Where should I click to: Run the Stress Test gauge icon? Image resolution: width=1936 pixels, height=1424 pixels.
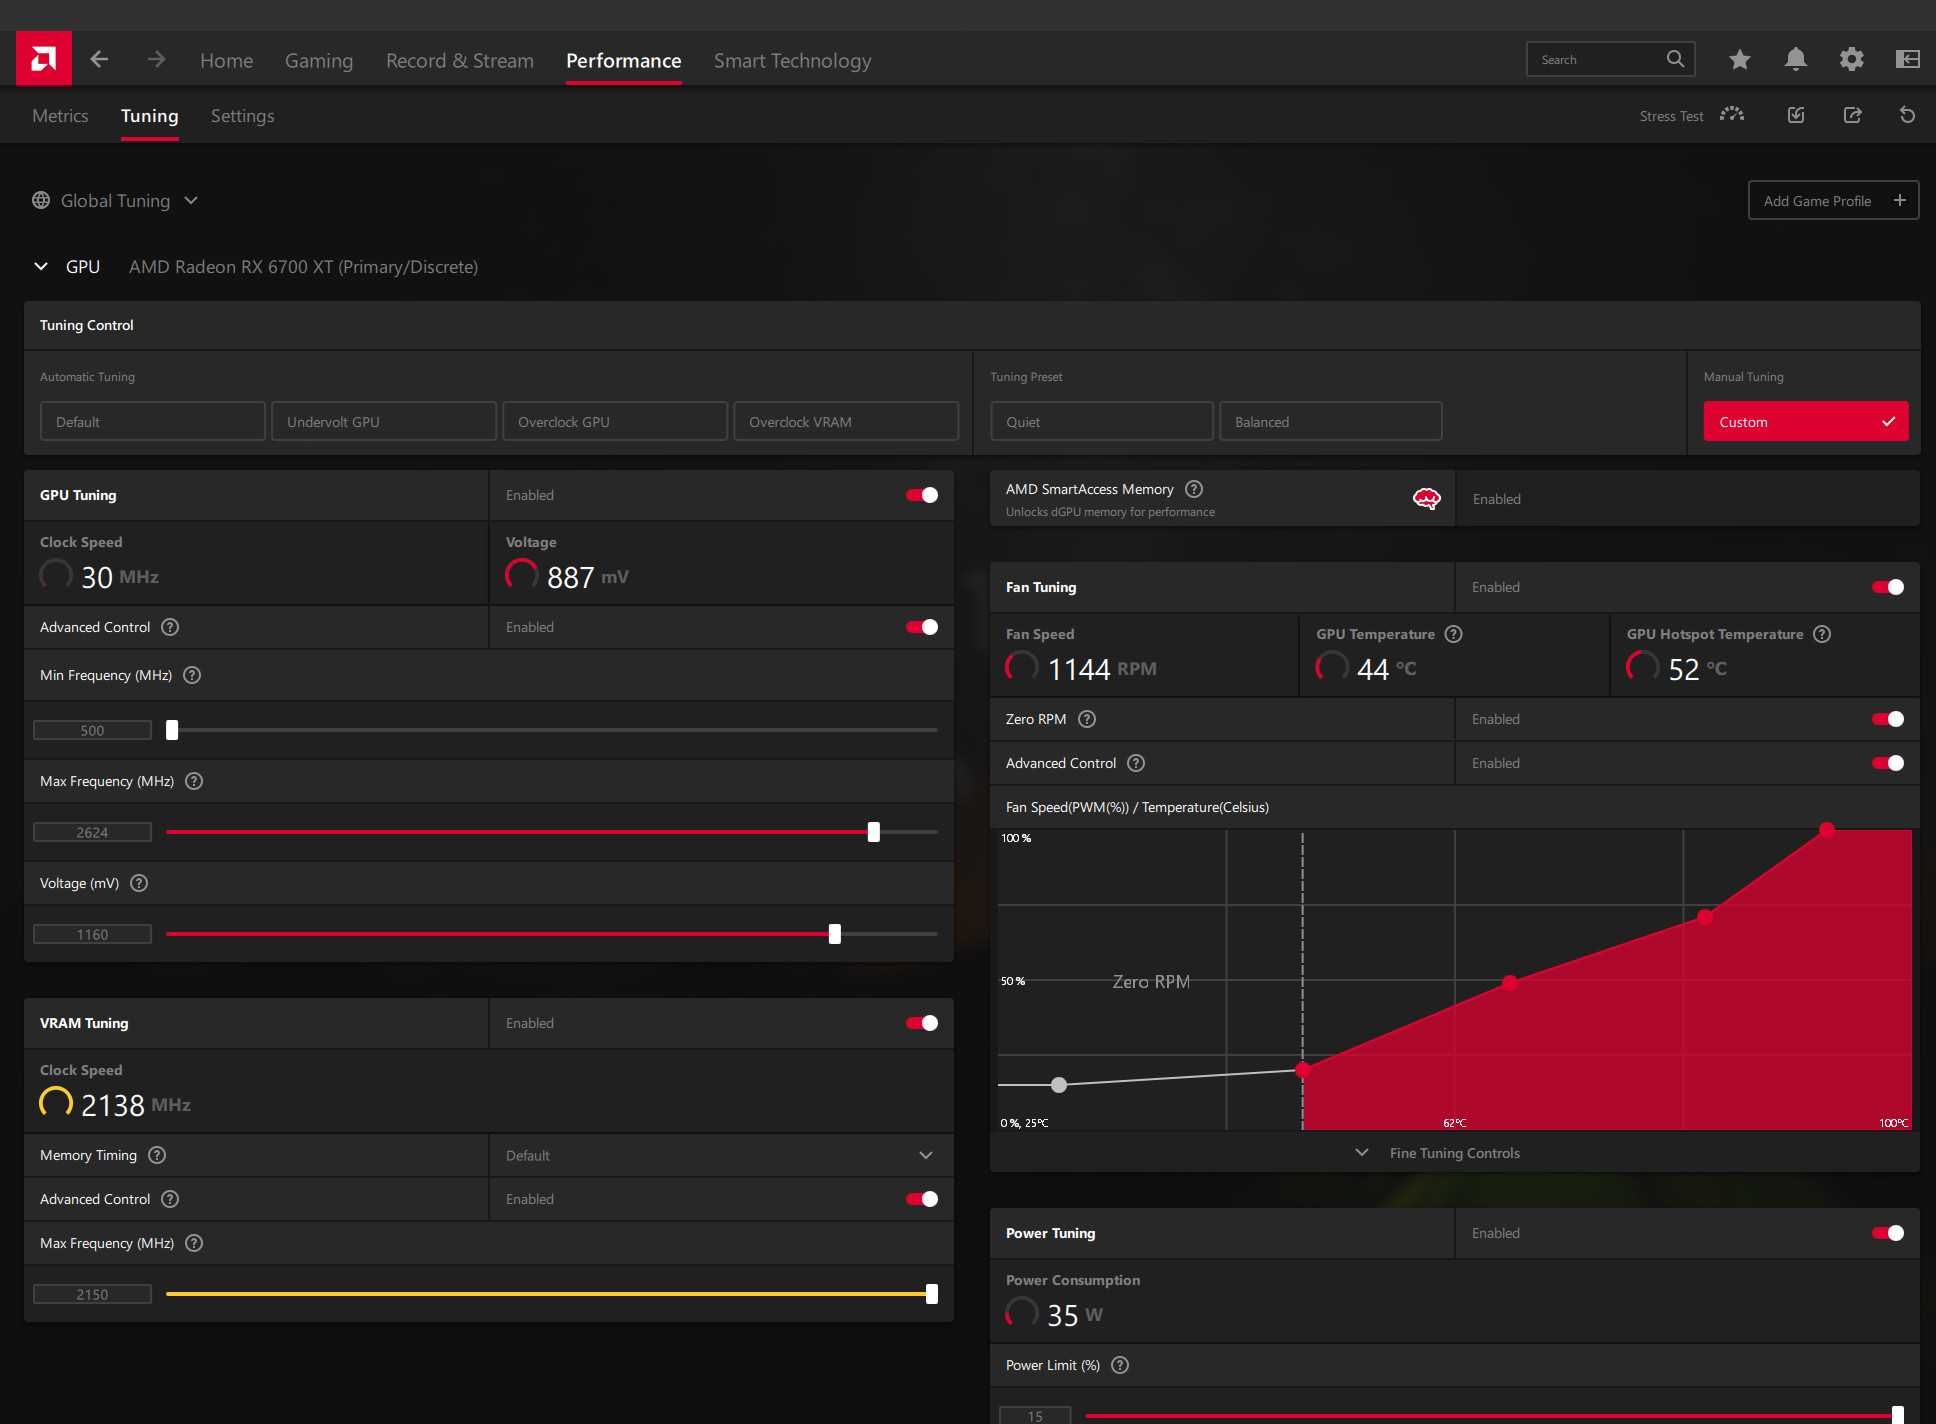point(1732,115)
